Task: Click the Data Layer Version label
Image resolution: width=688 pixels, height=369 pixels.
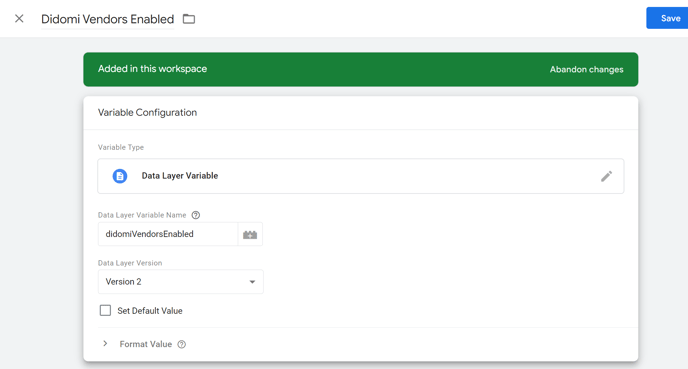Action: [x=130, y=263]
